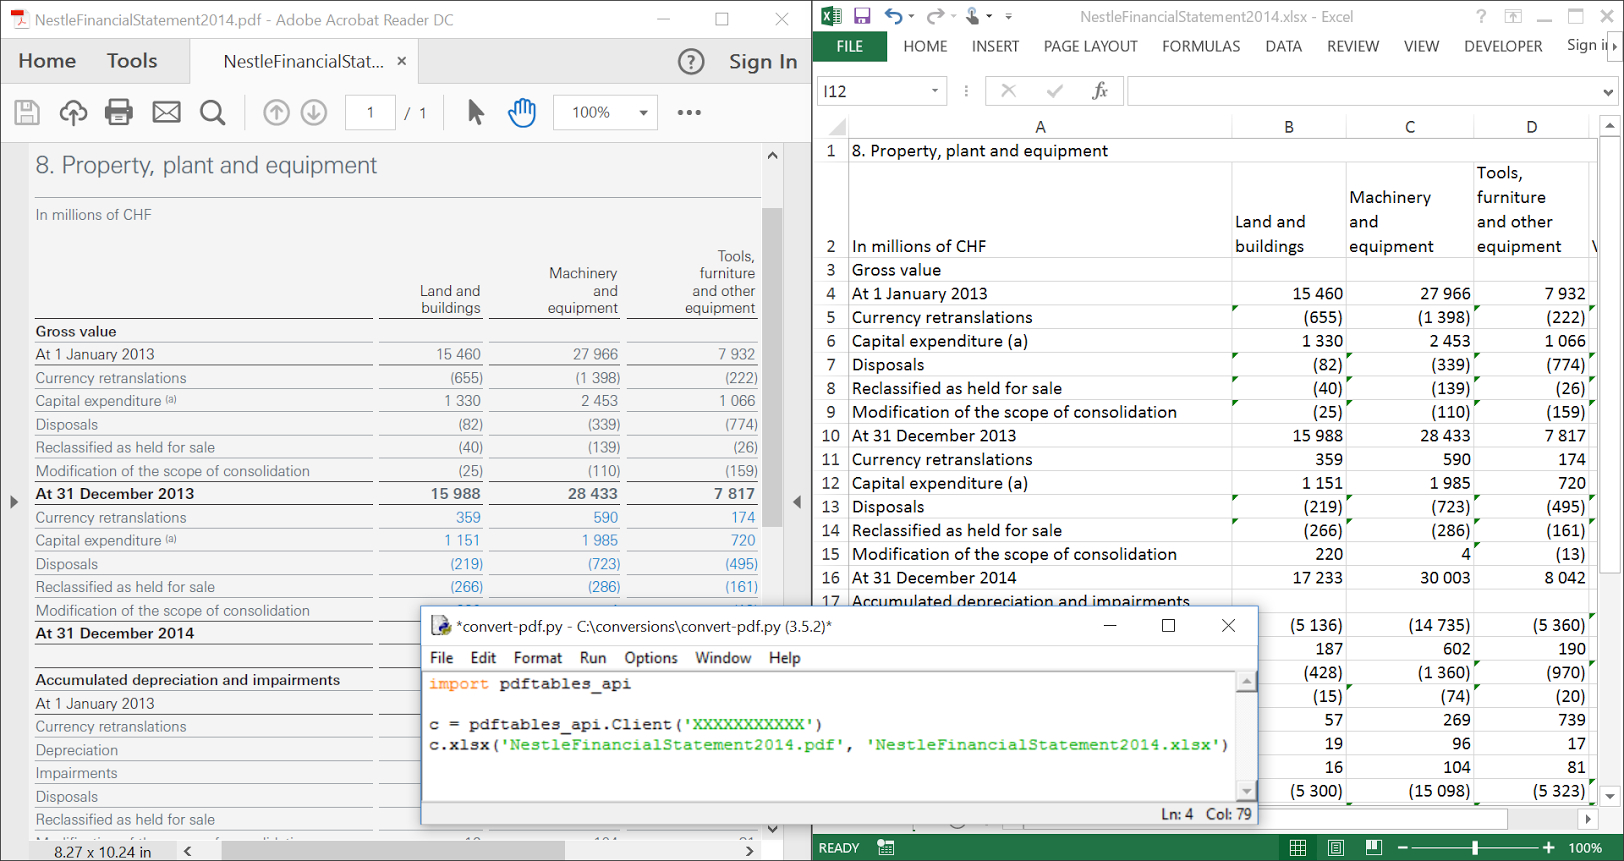Go to next page arrow in Acrobat
Image resolution: width=1624 pixels, height=861 pixels.
(x=314, y=113)
